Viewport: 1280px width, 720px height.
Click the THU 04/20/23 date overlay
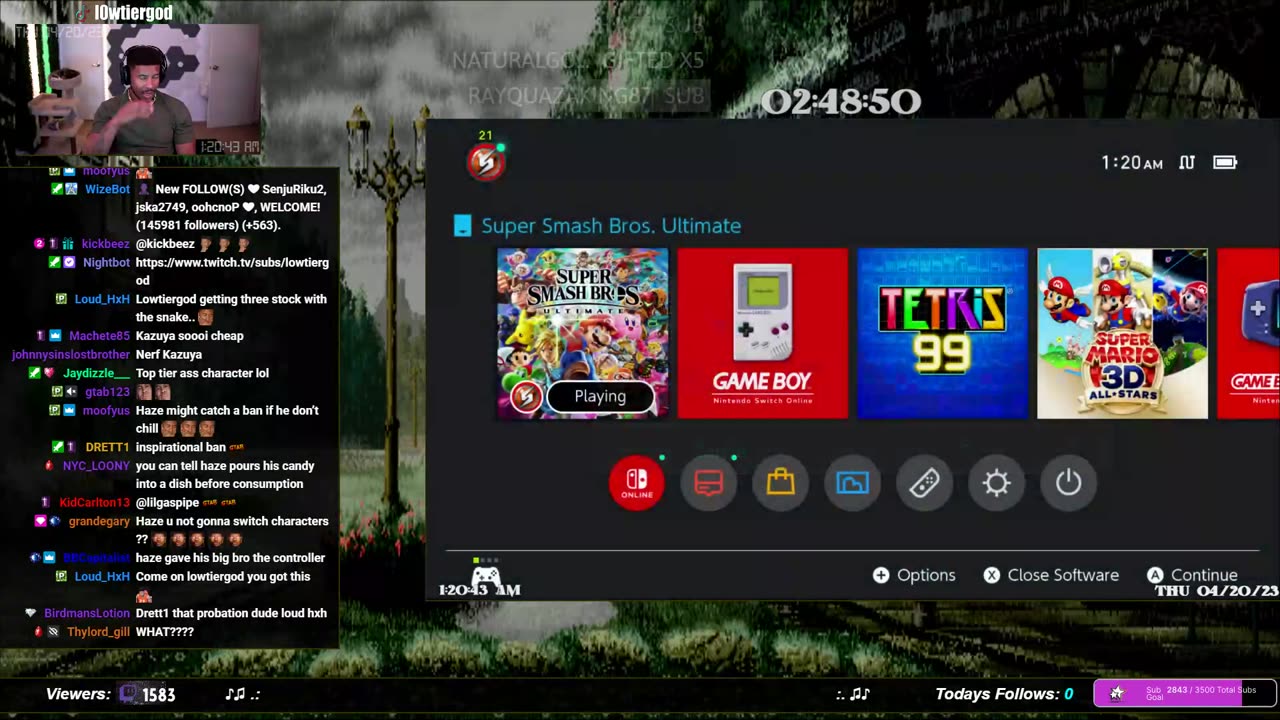(x=1216, y=591)
